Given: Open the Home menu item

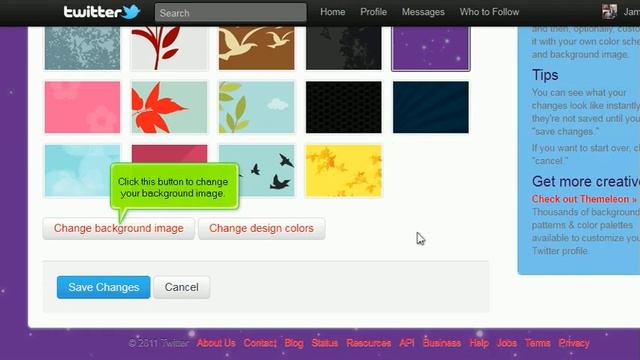Looking at the screenshot, I should pyautogui.click(x=332, y=12).
